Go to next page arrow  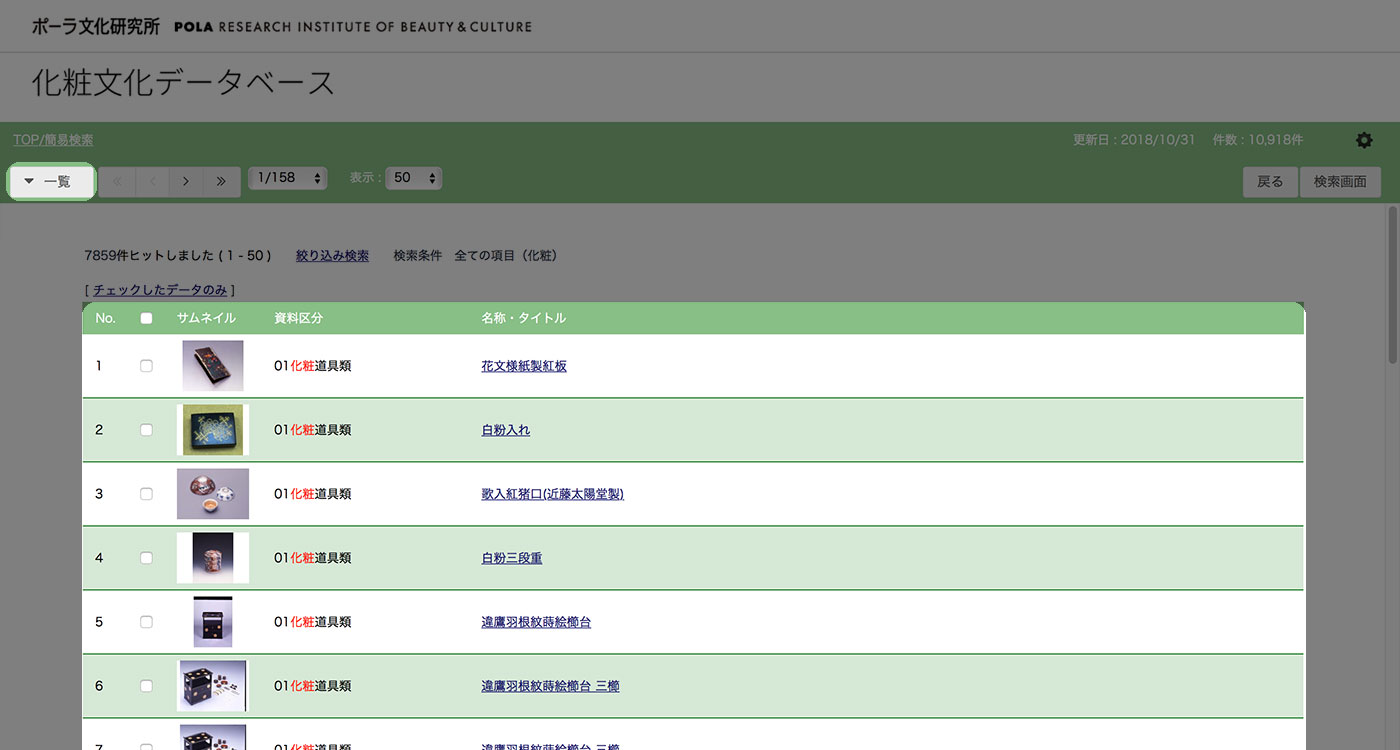coord(186,181)
